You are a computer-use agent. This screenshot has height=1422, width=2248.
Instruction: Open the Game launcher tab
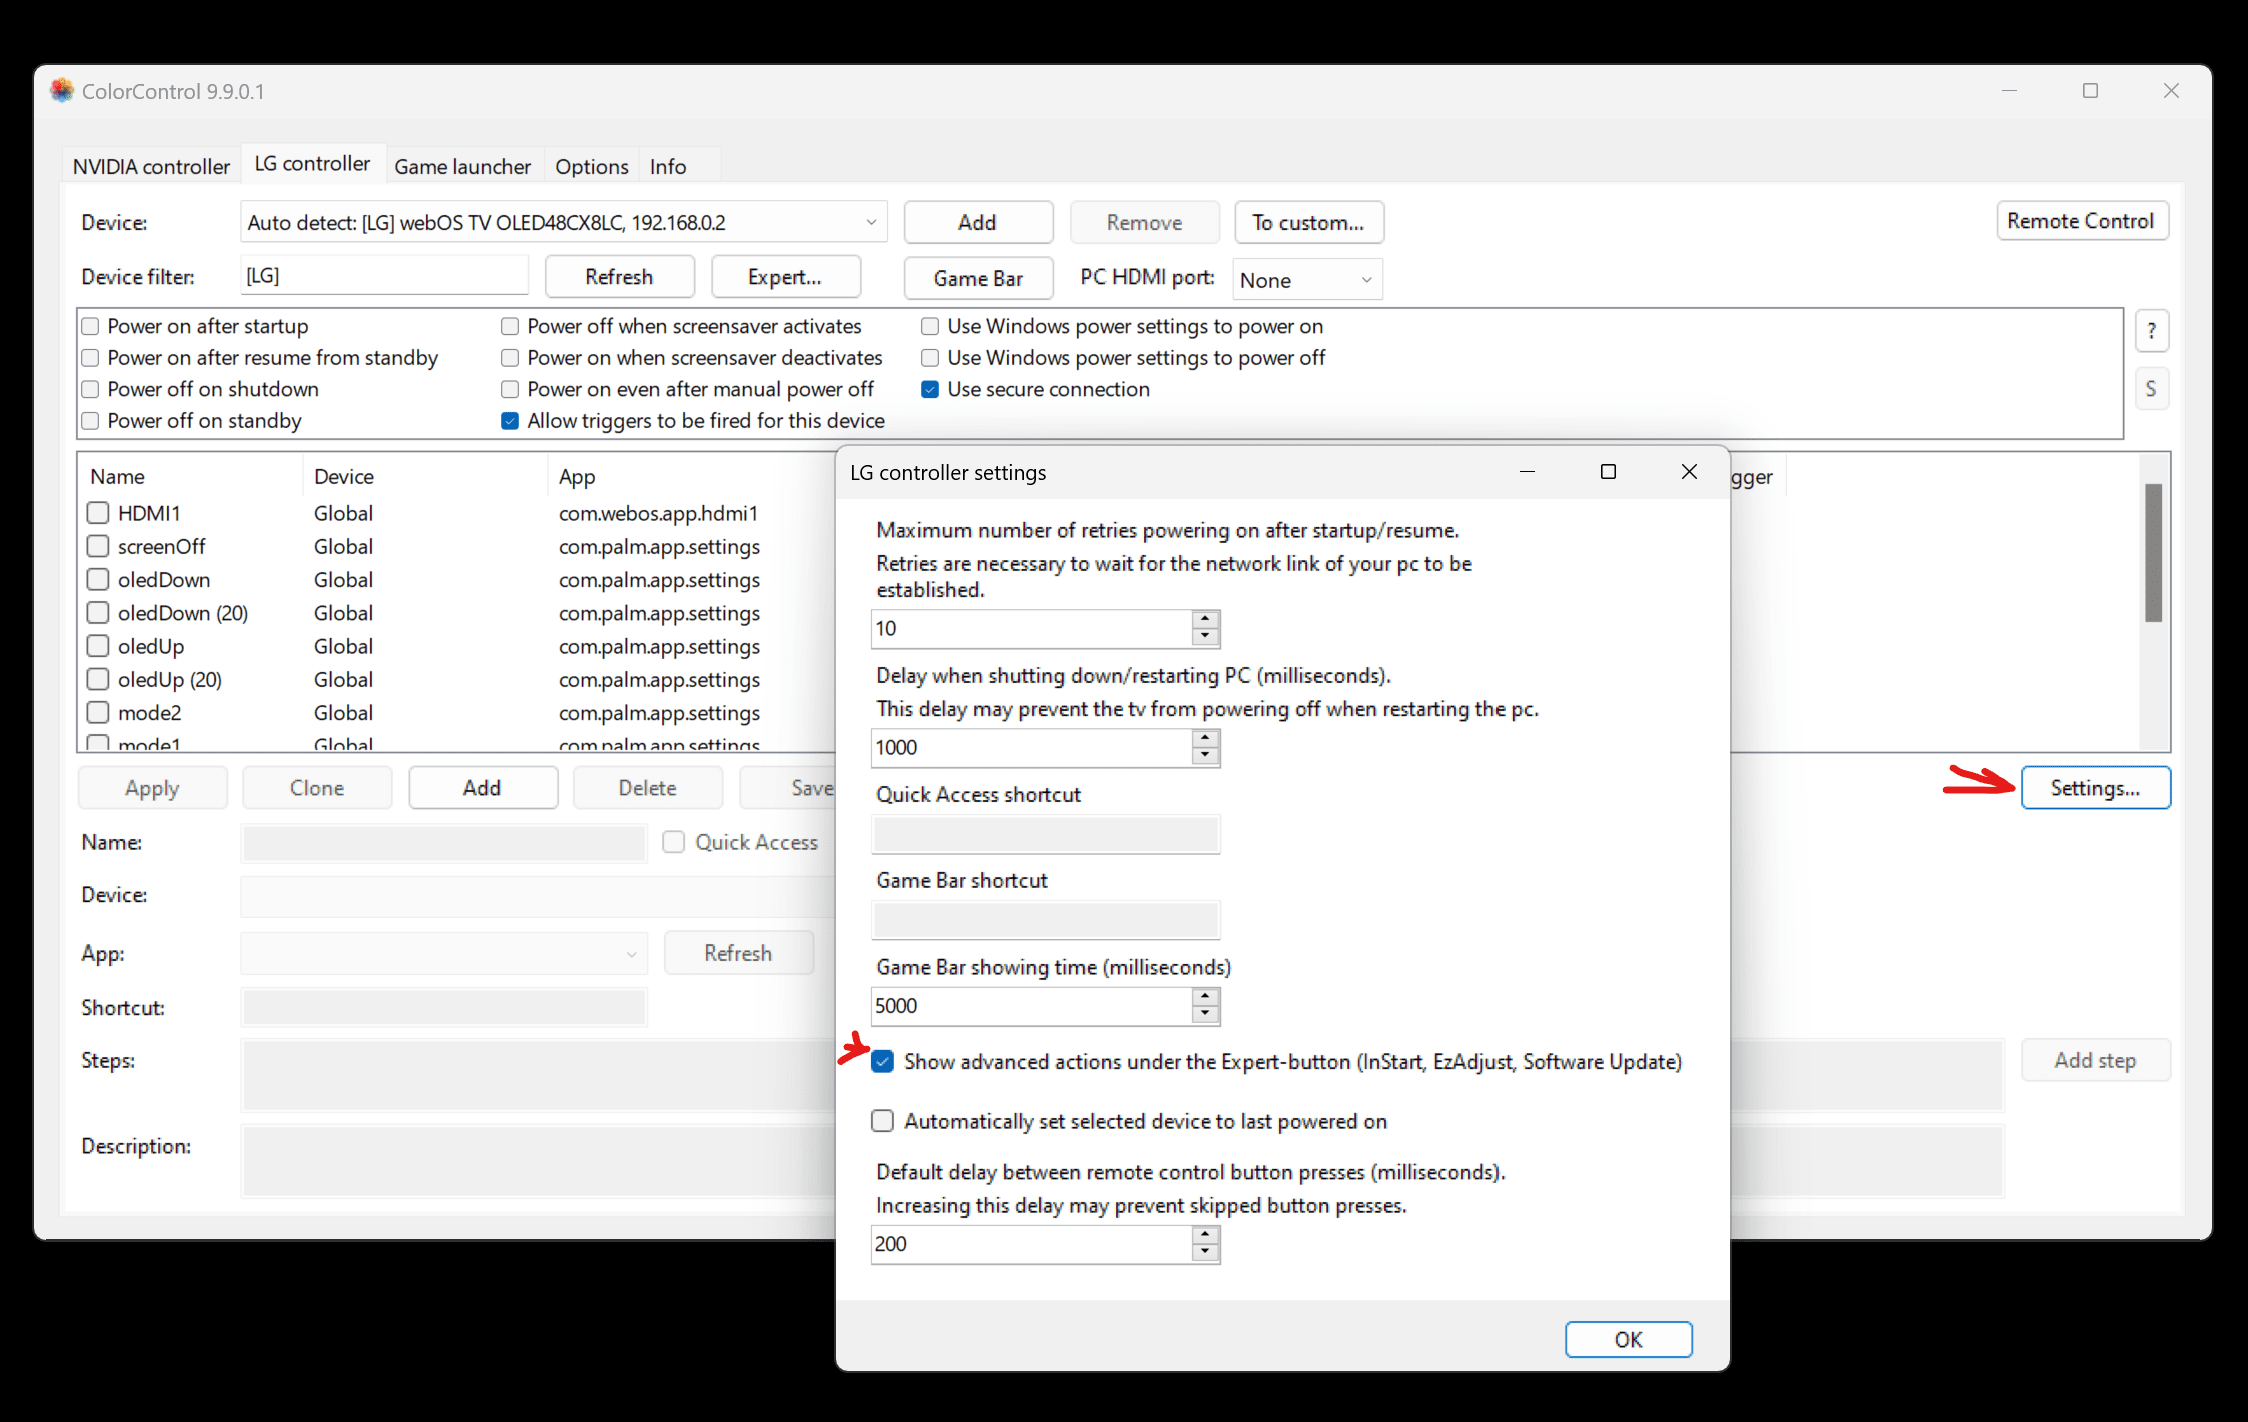pos(462,166)
